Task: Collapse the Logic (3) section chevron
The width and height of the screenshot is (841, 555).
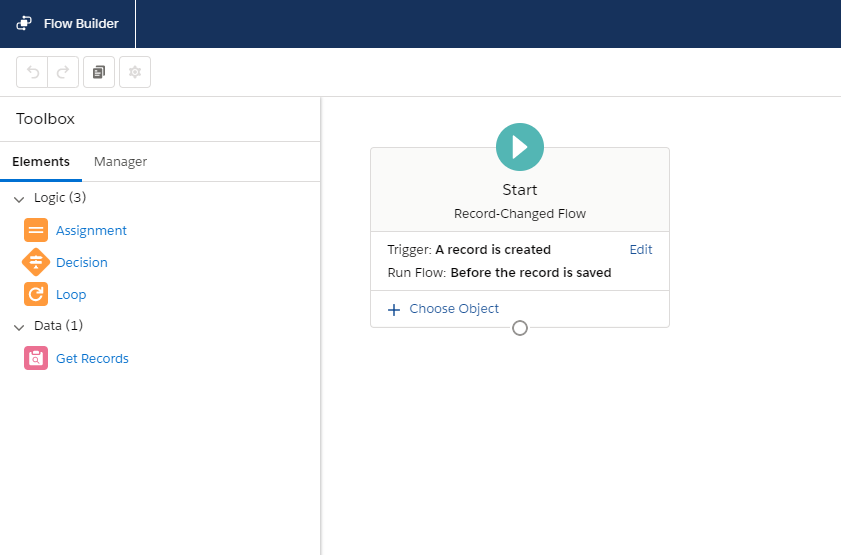Action: [19, 199]
